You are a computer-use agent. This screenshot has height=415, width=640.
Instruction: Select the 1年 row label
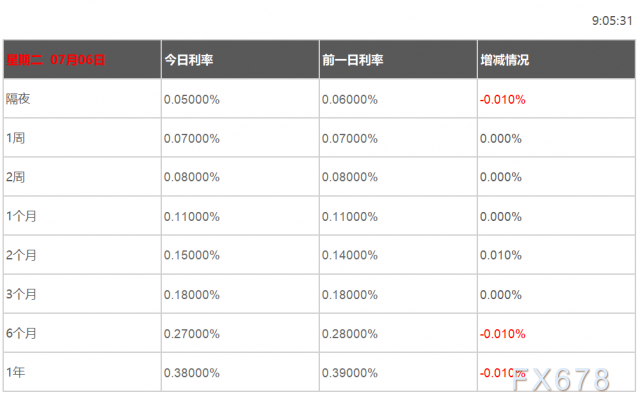pos(16,372)
